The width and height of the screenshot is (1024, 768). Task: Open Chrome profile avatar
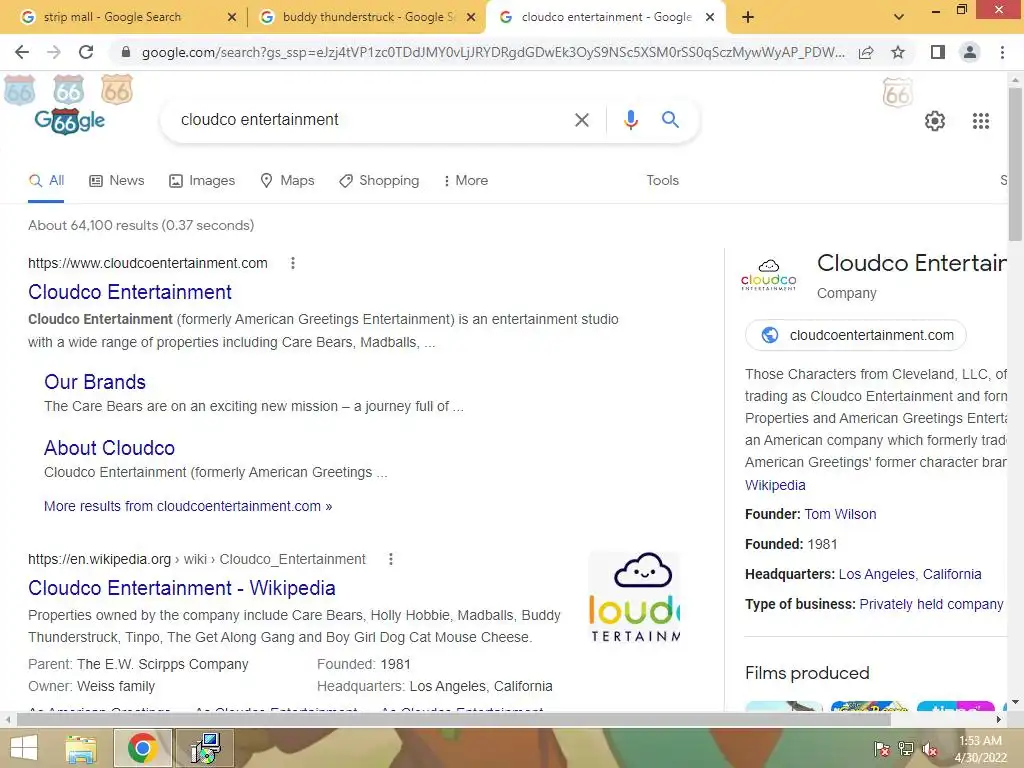pyautogui.click(x=970, y=52)
